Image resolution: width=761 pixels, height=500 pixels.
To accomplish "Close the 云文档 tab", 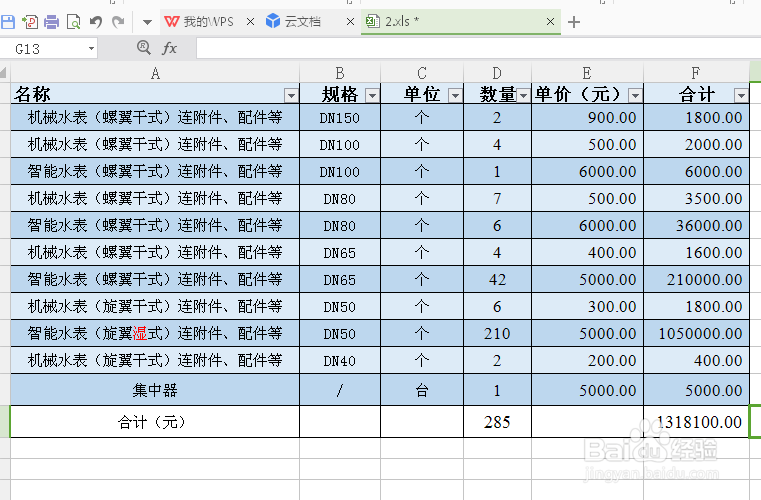I will click(350, 22).
